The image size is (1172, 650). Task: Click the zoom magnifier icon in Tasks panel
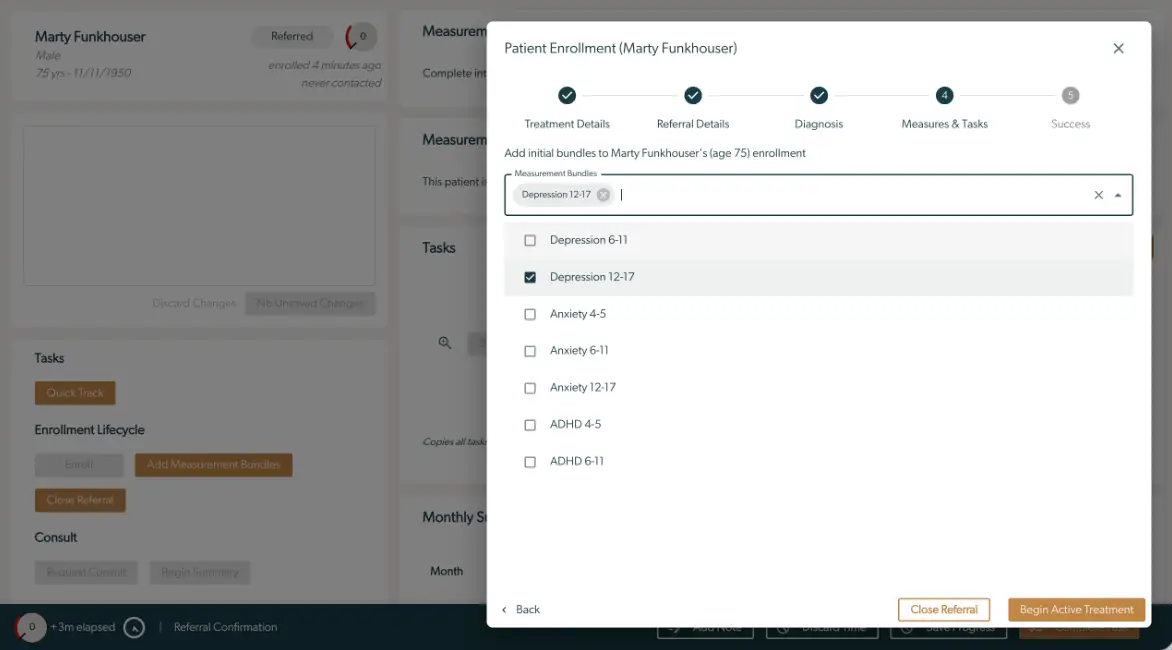coord(444,343)
